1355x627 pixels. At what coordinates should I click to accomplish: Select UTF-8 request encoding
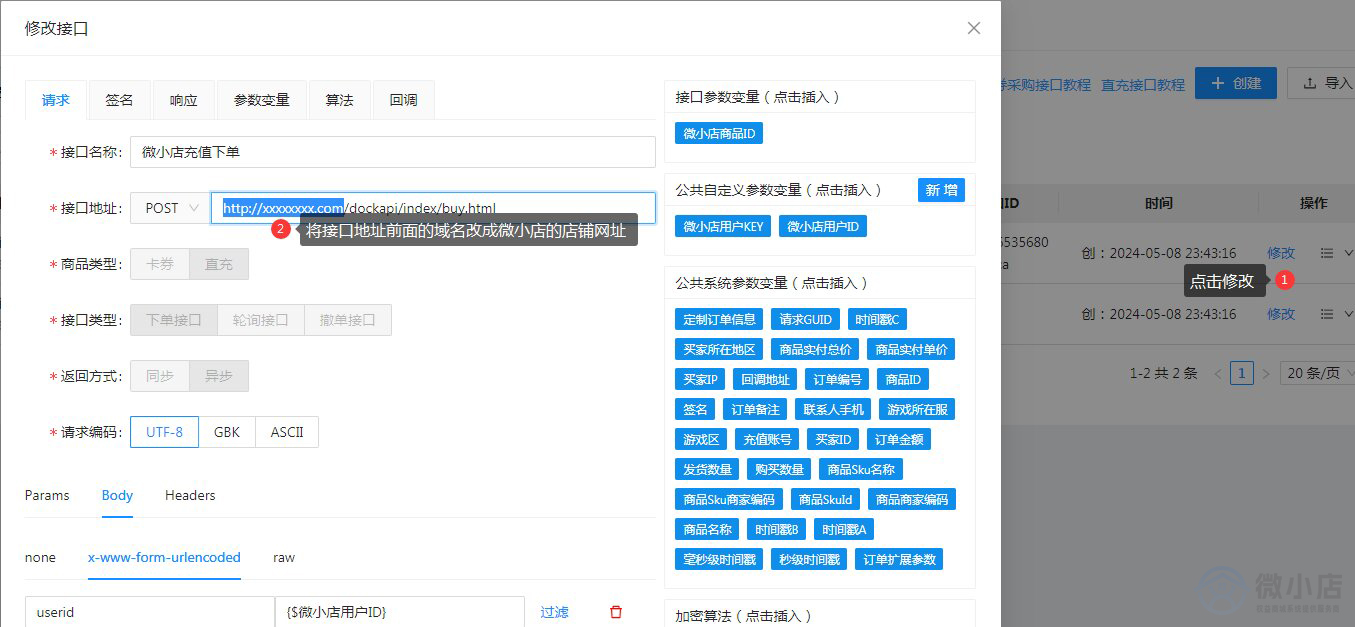coord(165,432)
